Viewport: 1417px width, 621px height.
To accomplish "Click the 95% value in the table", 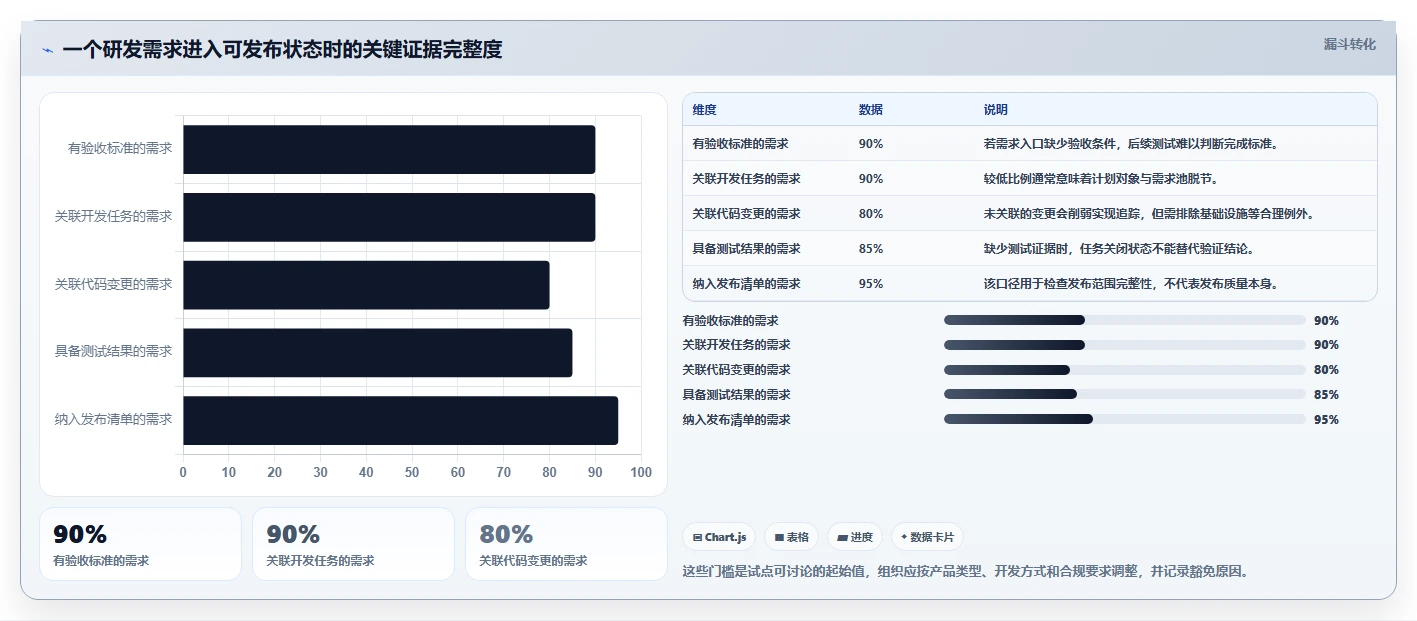I will (870, 284).
